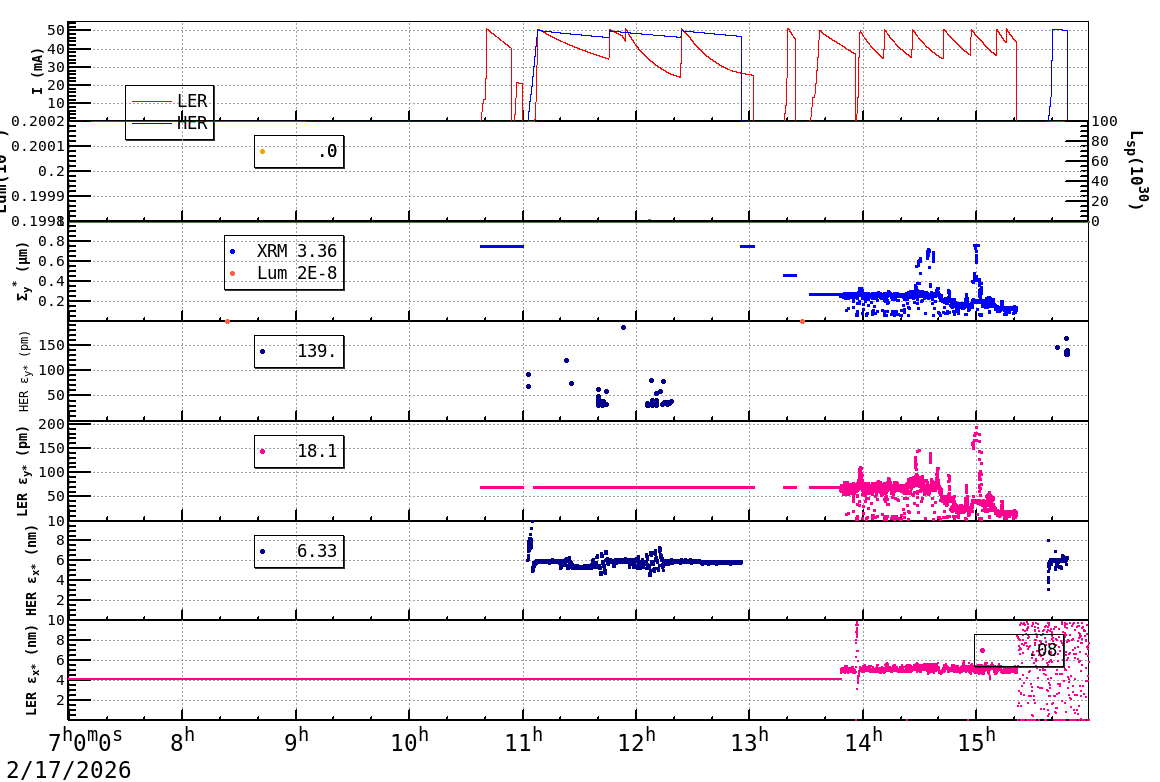
Task: Click the 0.2001 tick label on luminosity axis
Action: point(37,146)
